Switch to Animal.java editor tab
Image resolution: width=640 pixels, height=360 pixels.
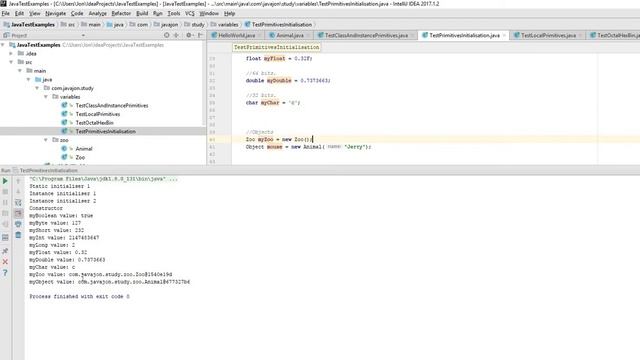[x=289, y=36]
